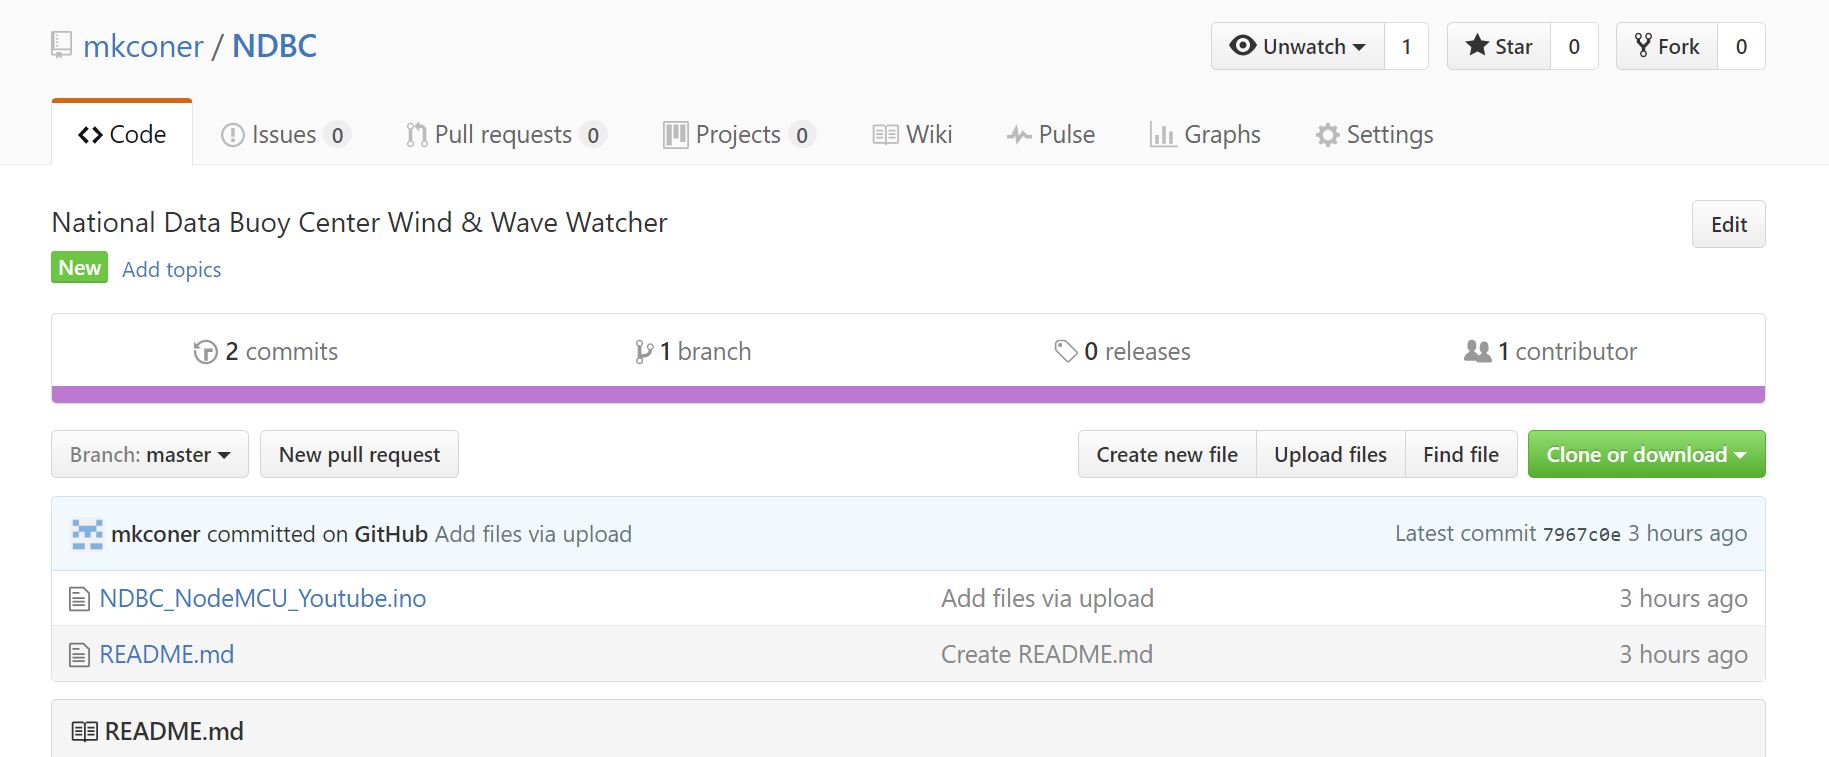Viewport: 1829px width, 757px height.
Task: Start a New pull request
Action: coord(359,455)
